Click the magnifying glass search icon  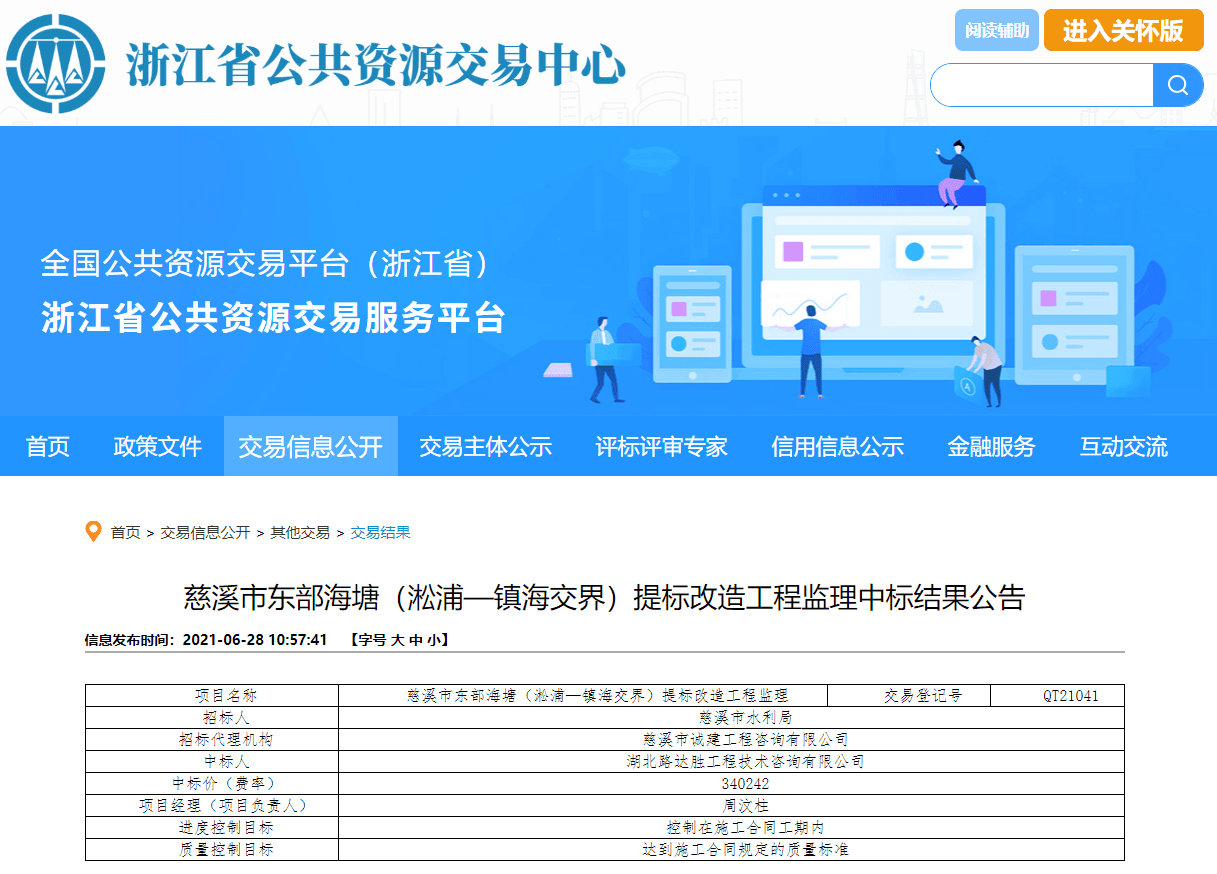1177,85
